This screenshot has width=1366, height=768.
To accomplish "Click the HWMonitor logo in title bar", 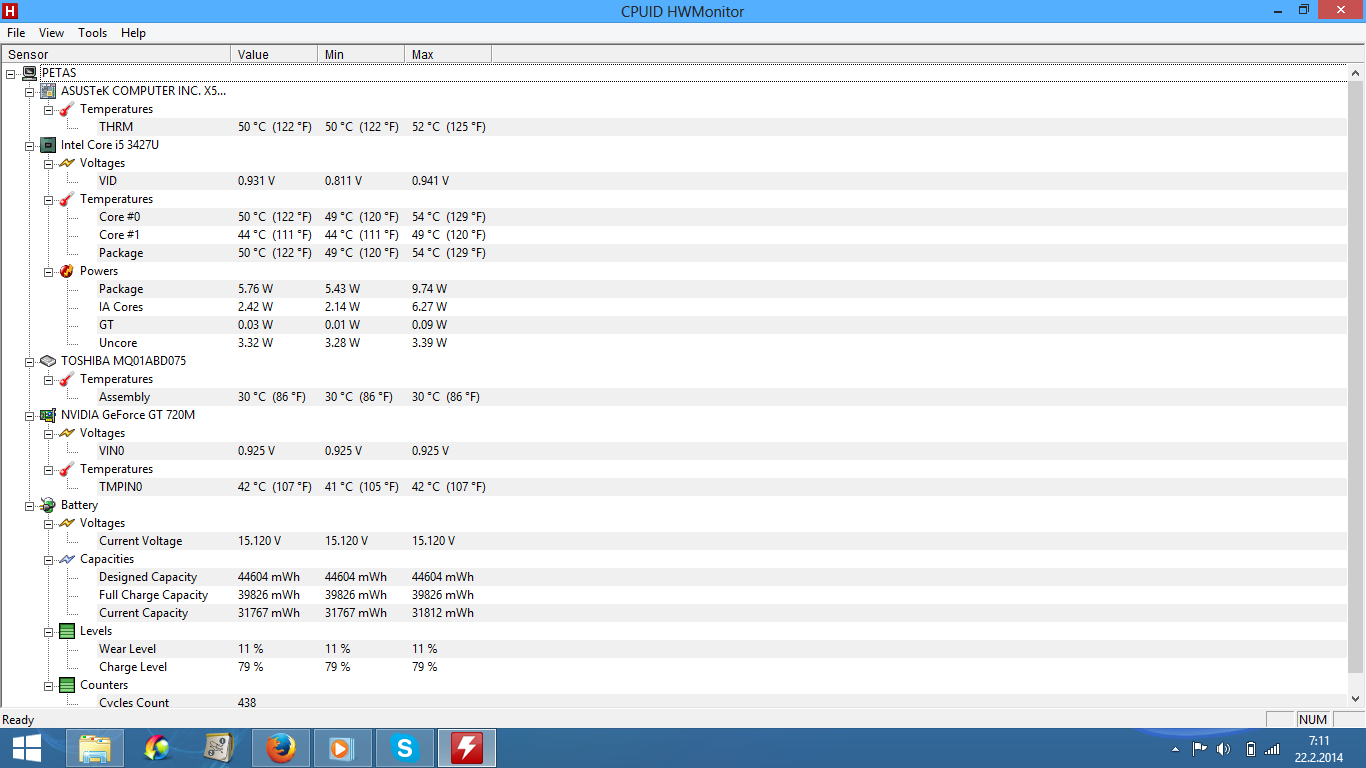I will [x=12, y=11].
